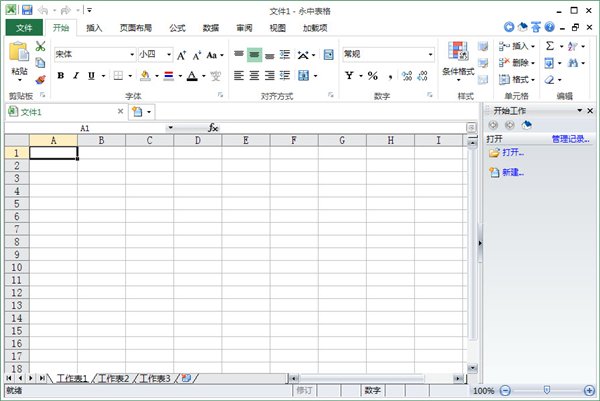Click the wrap text icon
The image size is (600, 401).
click(x=328, y=55)
